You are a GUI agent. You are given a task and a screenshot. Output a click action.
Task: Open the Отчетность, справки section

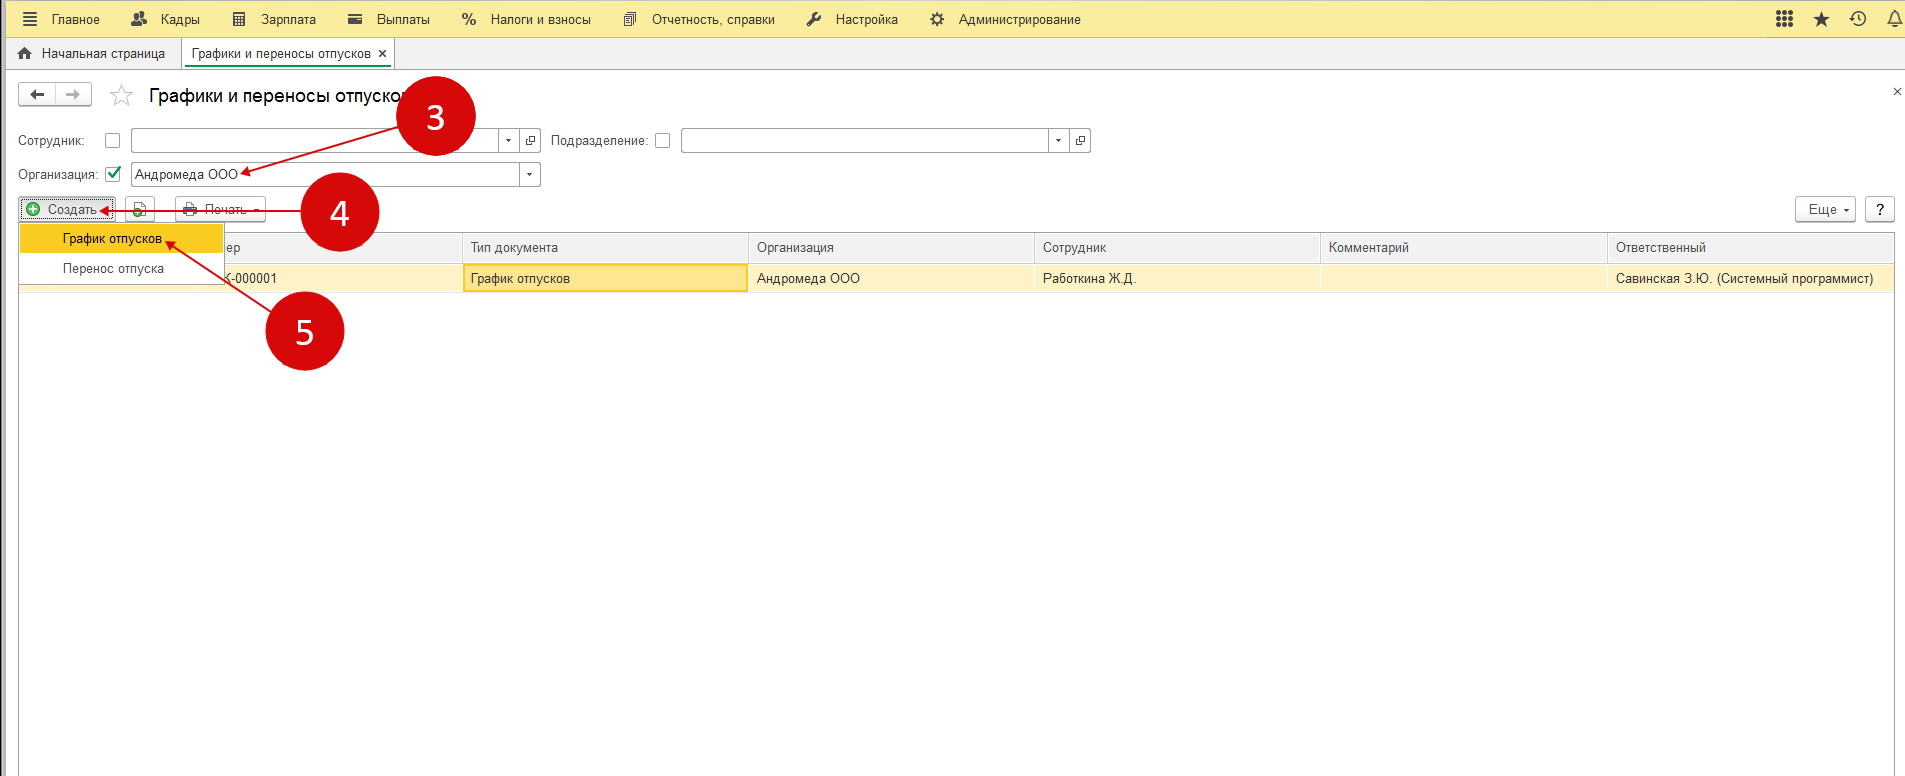[699, 19]
